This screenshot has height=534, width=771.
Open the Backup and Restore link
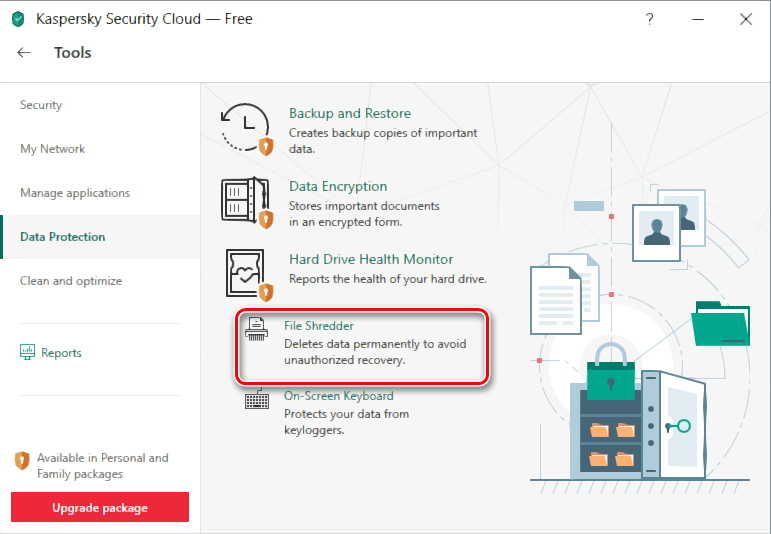[350, 113]
